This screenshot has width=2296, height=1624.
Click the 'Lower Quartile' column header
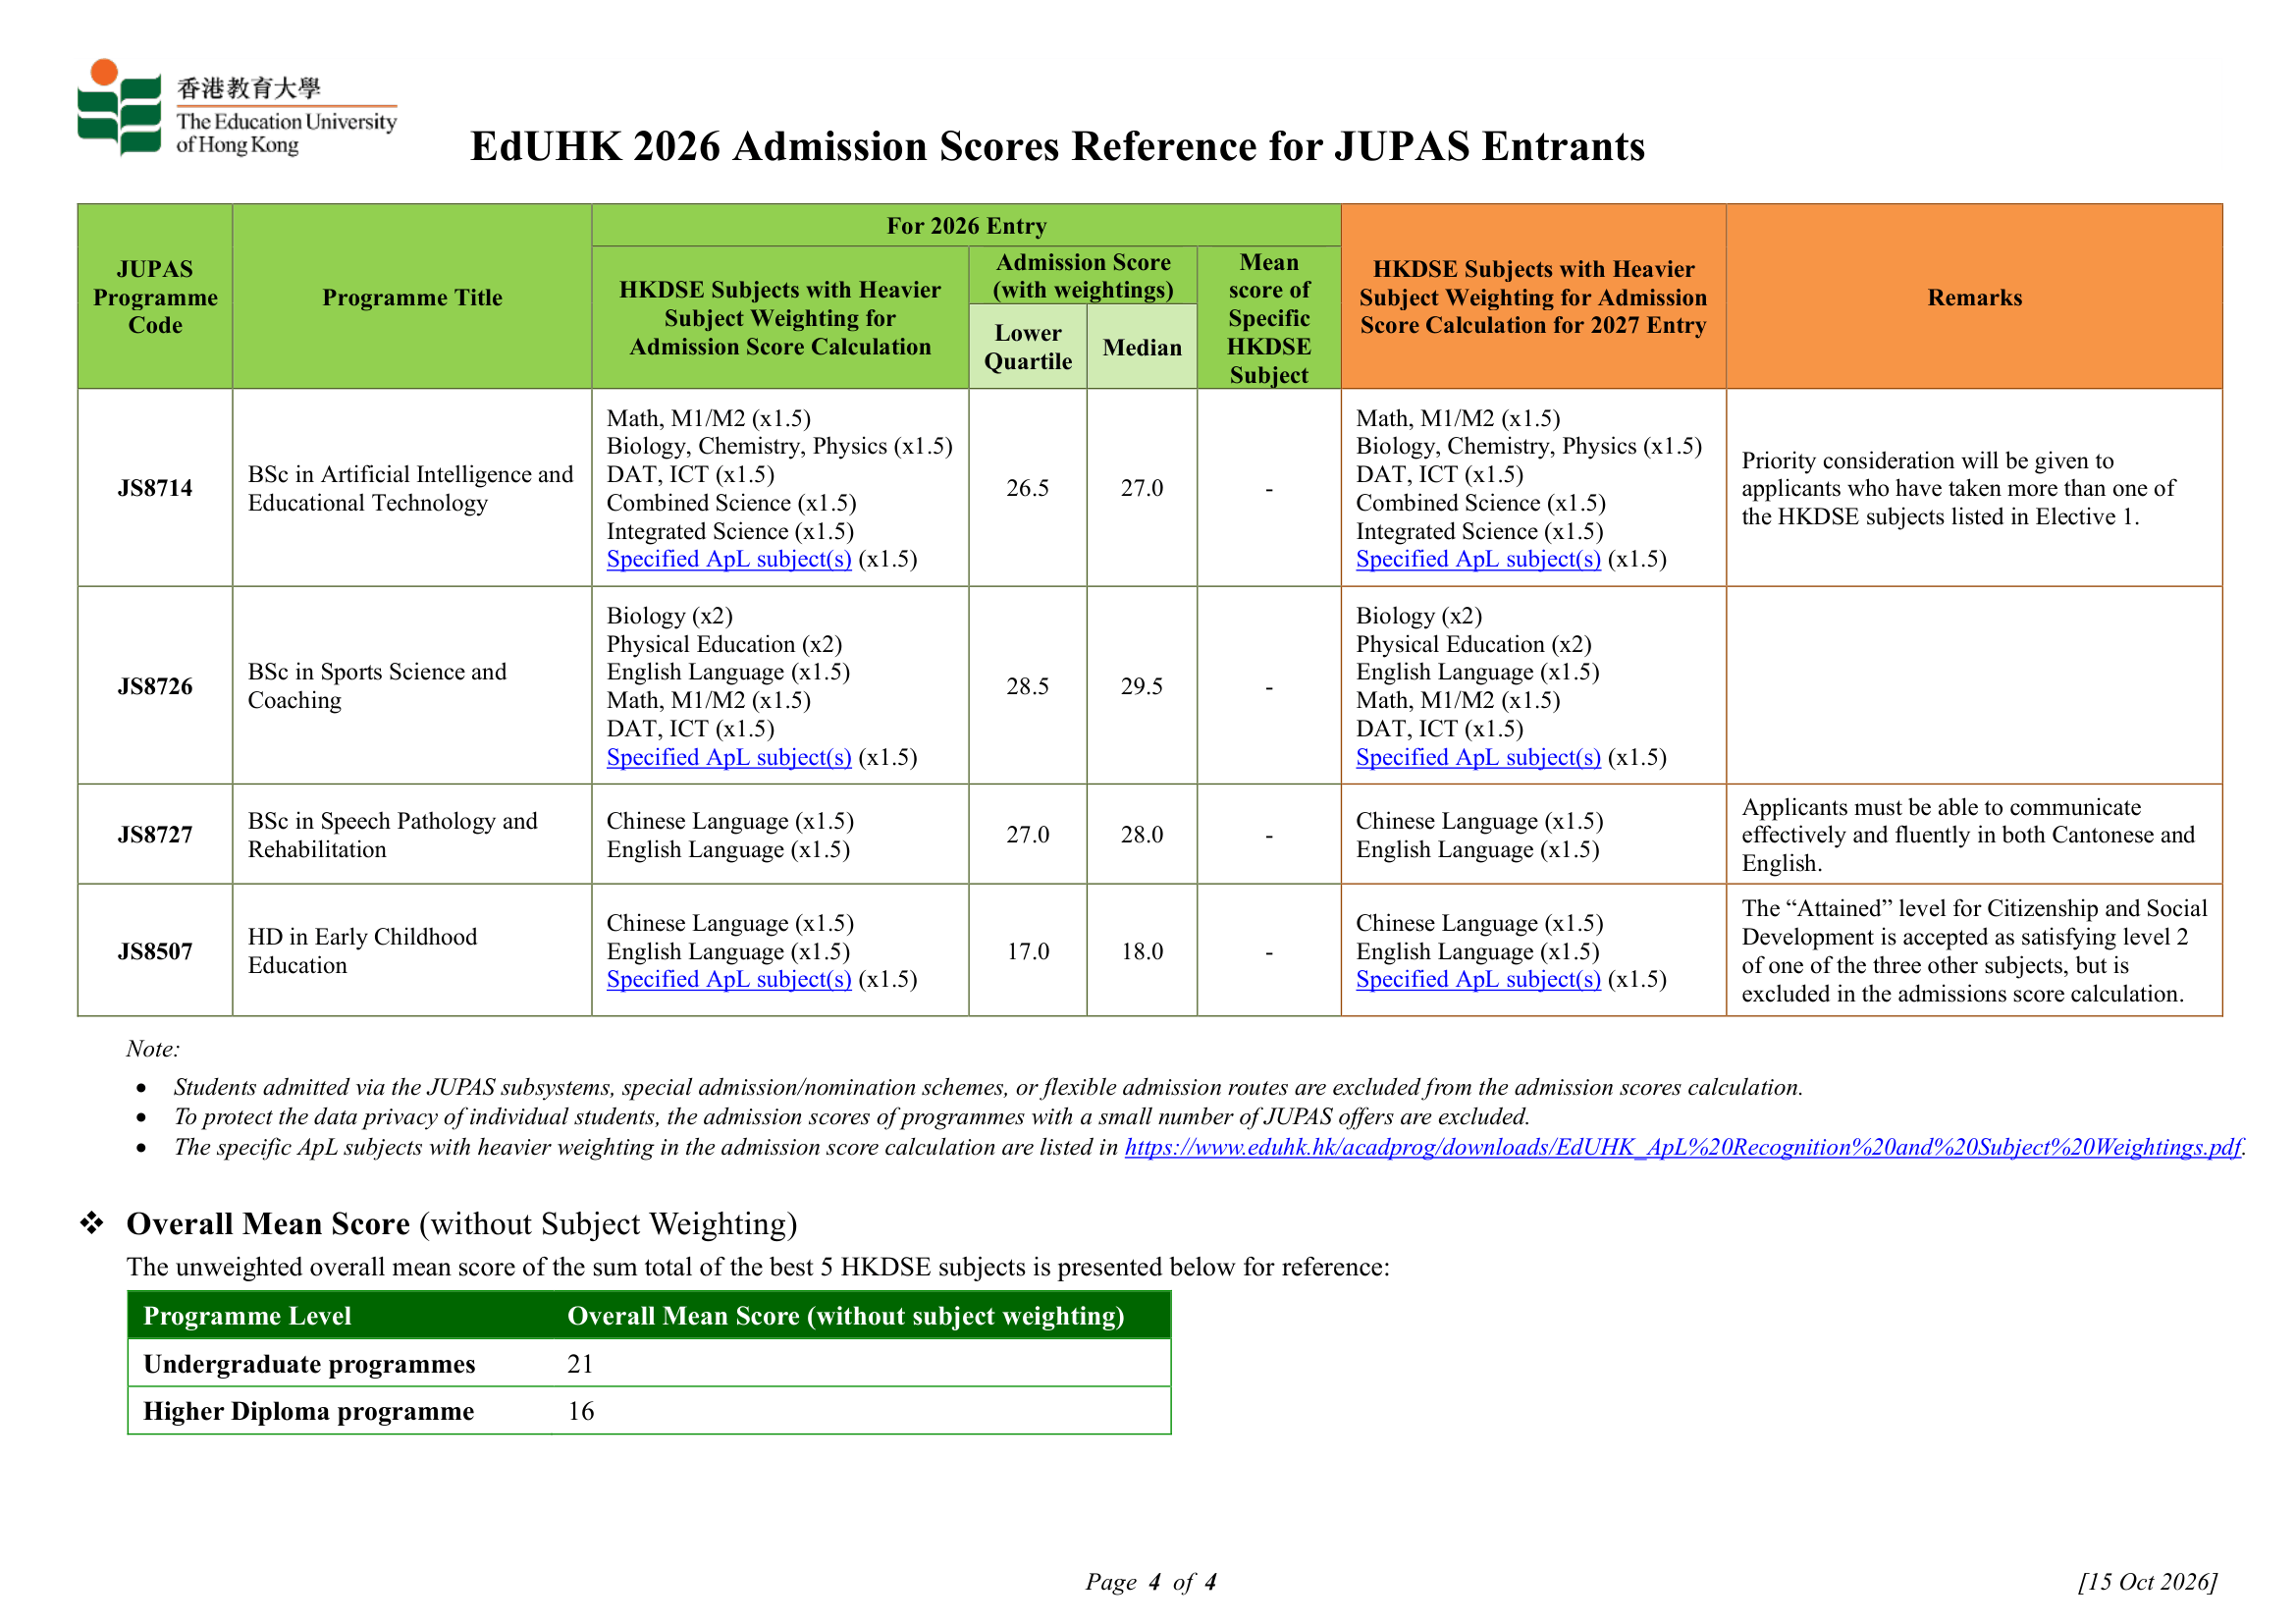(1028, 347)
